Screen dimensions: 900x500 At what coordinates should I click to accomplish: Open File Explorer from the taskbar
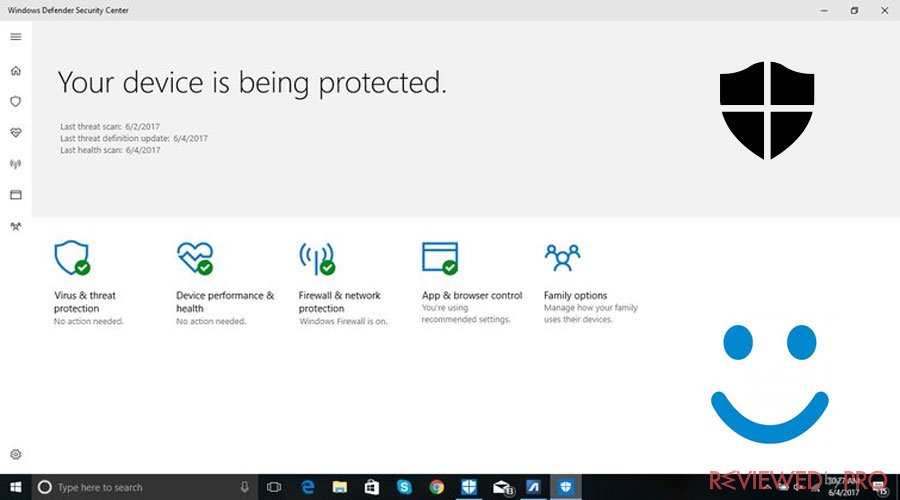coord(340,487)
